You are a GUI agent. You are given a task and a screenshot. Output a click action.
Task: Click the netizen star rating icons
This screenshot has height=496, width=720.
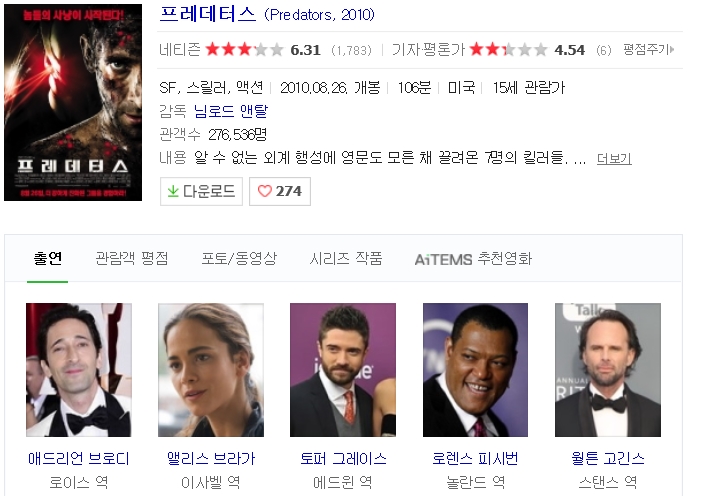[x=244, y=49]
